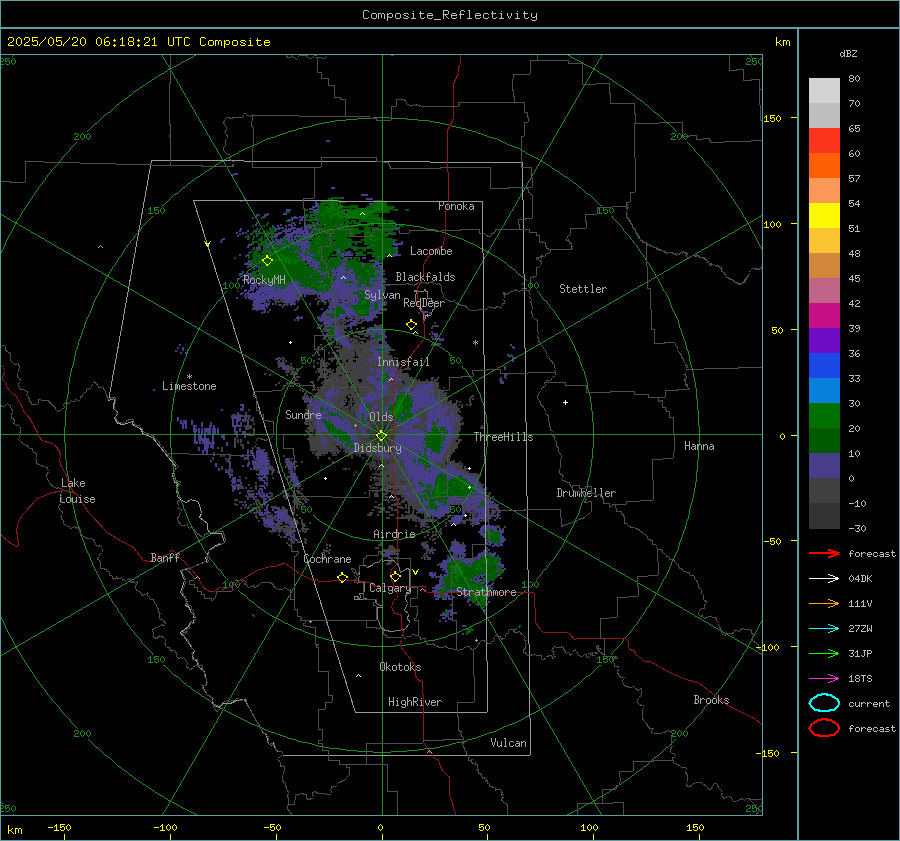Click the white plus marker west of Hanna
The width and height of the screenshot is (900, 841).
pos(565,402)
